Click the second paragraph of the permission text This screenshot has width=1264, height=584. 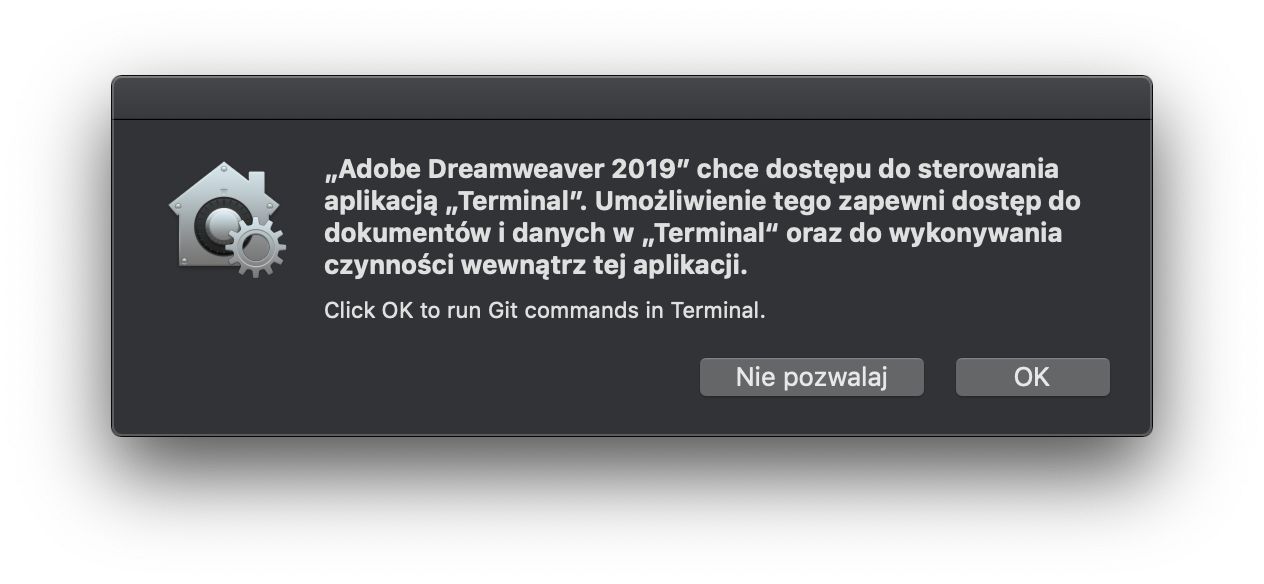click(545, 312)
